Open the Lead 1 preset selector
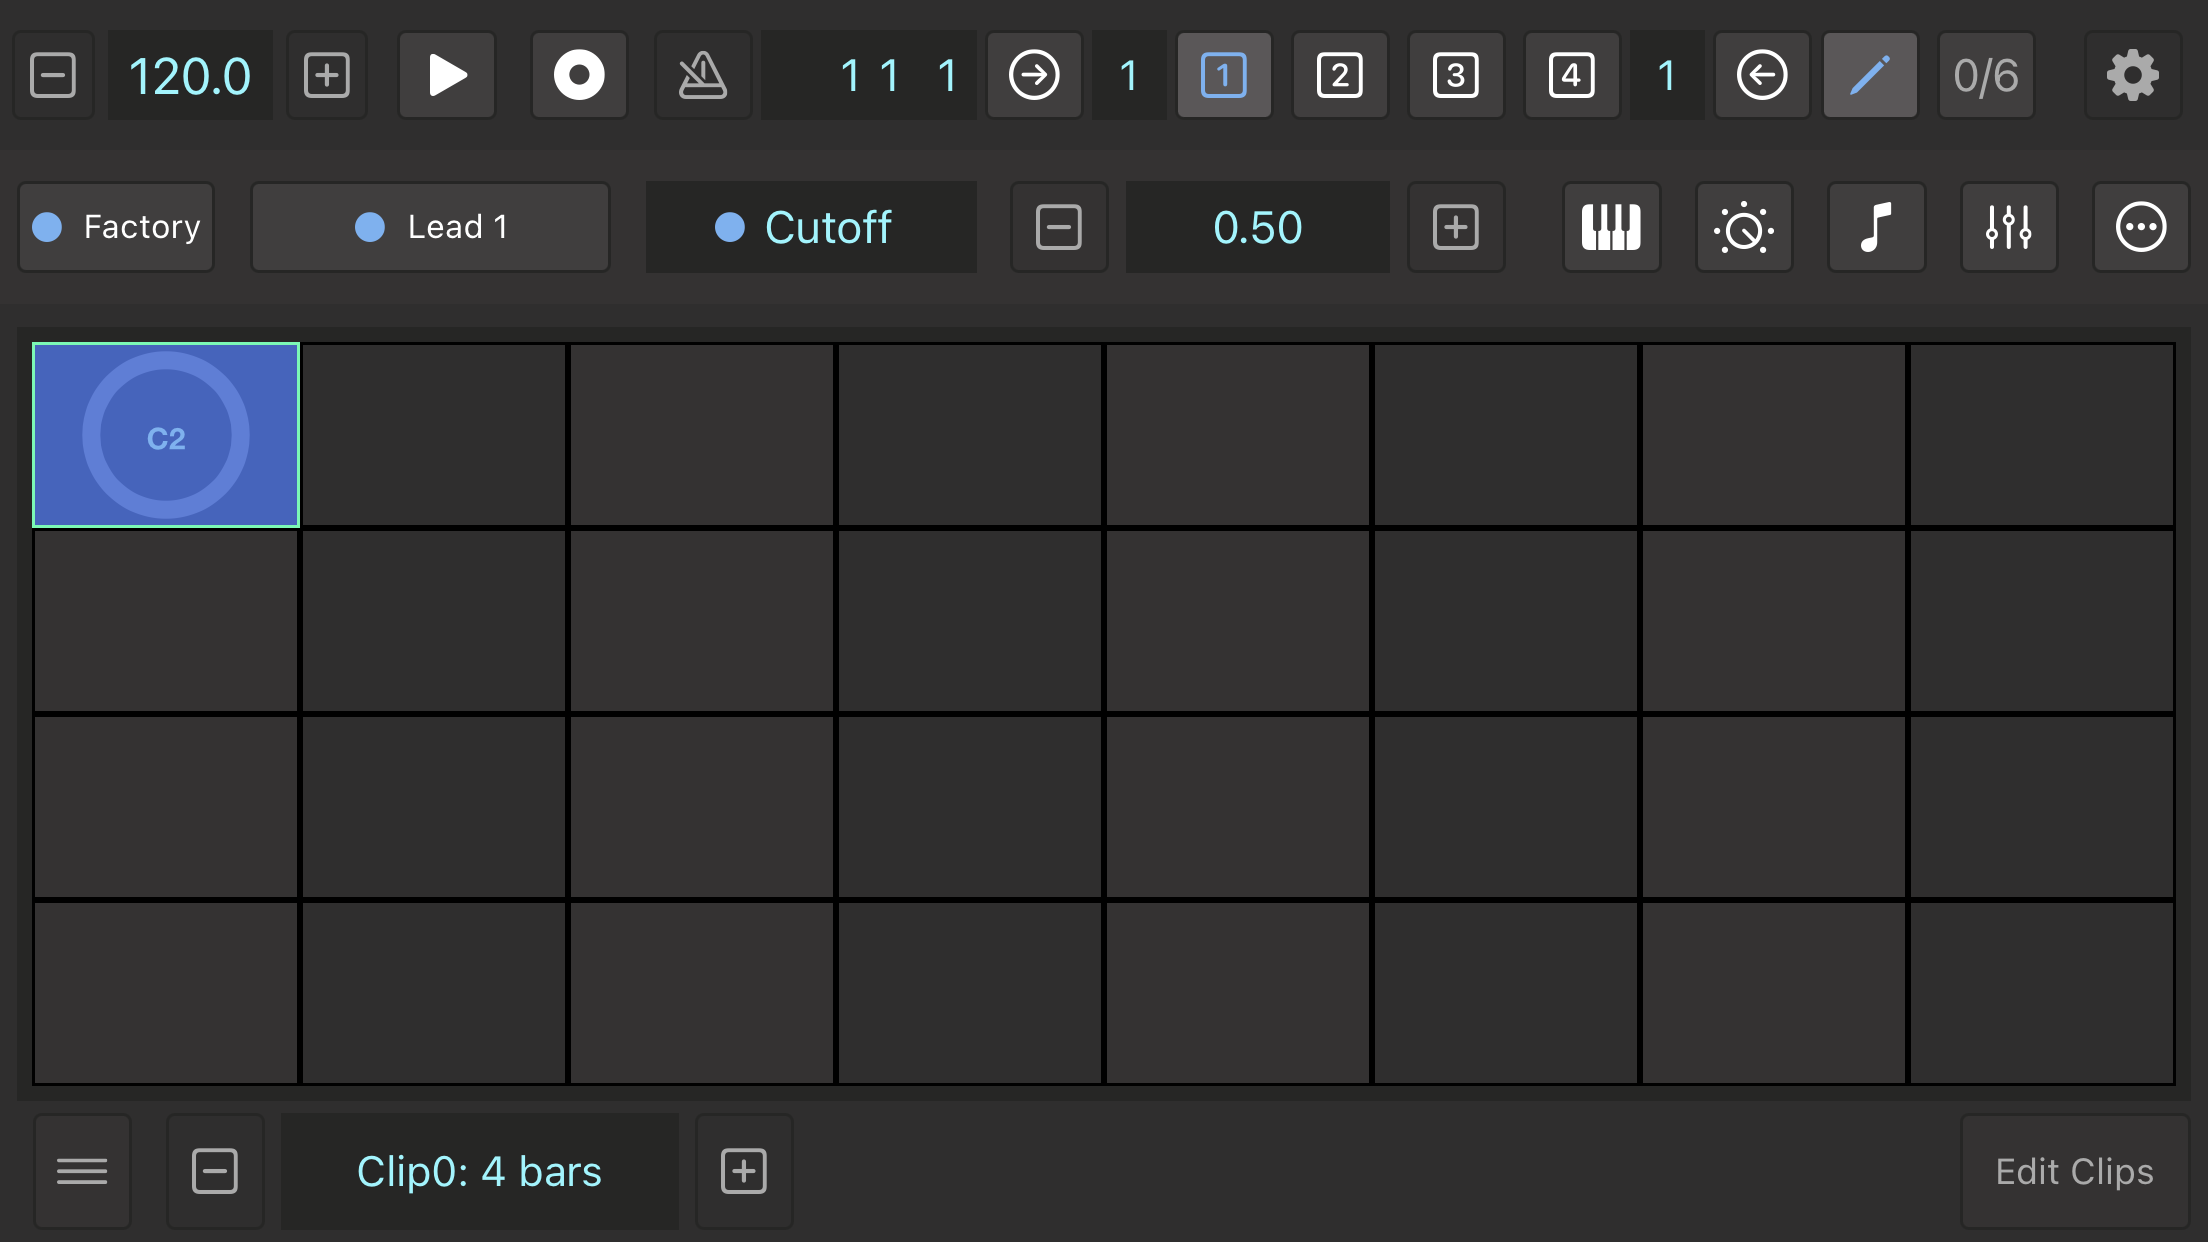Image resolution: width=2208 pixels, height=1242 pixels. tap(430, 227)
